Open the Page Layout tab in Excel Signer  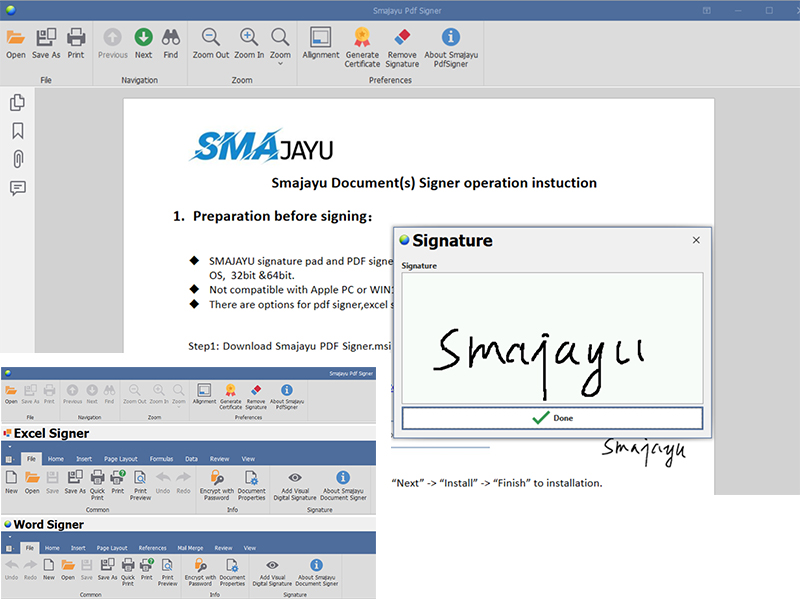point(120,459)
